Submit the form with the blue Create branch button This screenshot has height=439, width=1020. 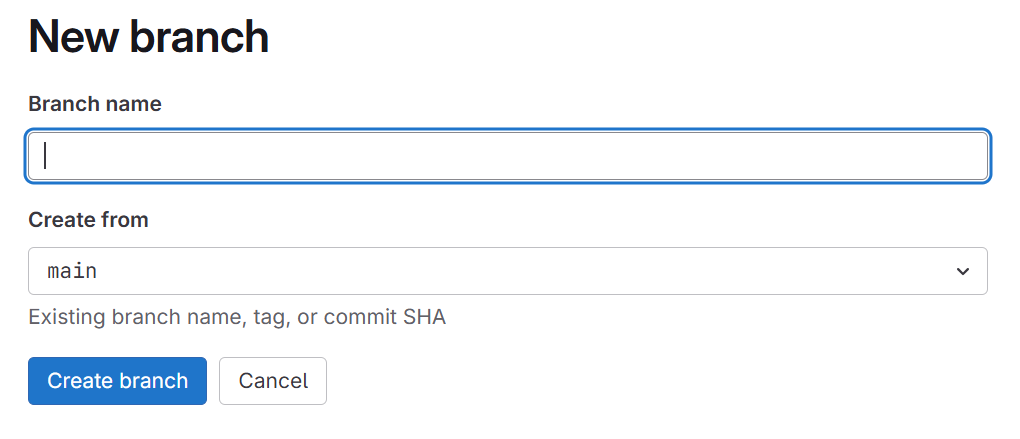coord(117,380)
